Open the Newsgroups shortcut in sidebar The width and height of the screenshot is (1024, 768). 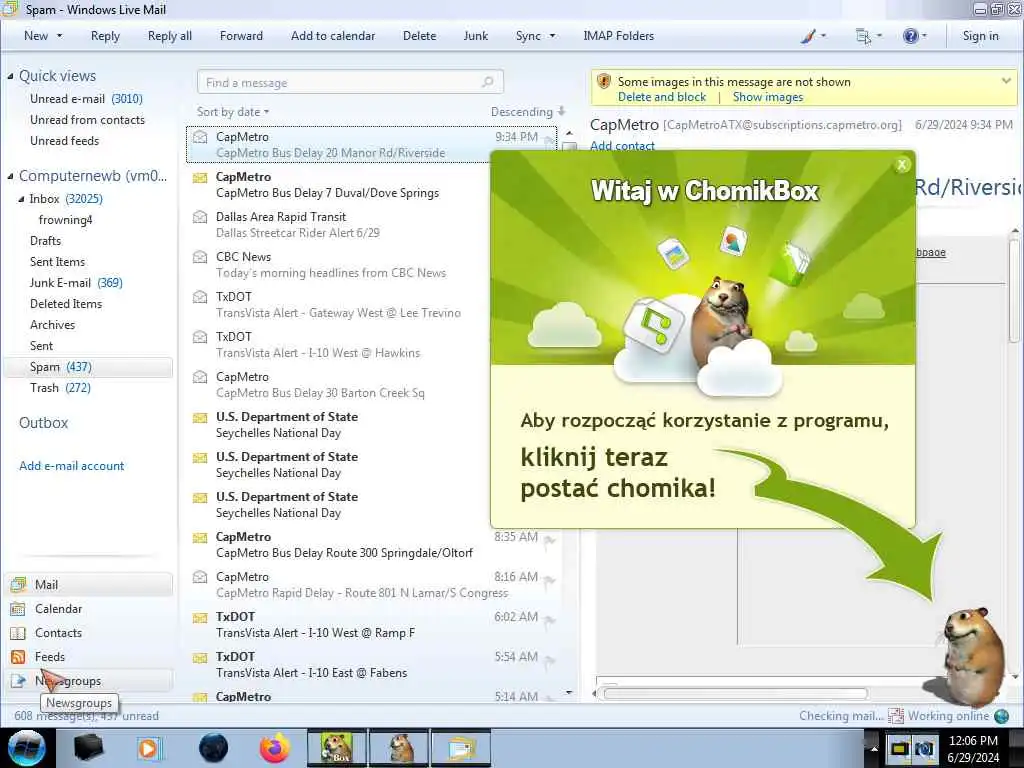[89, 680]
